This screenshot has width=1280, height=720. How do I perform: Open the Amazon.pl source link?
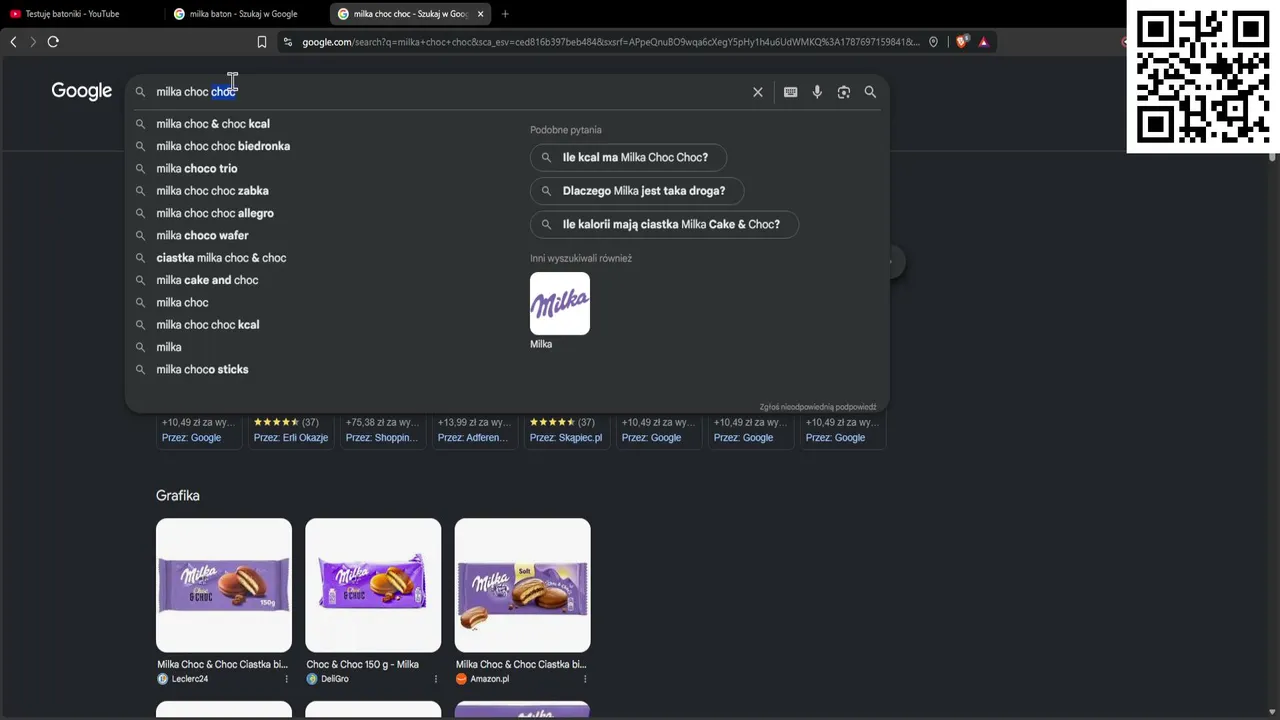coord(483,679)
